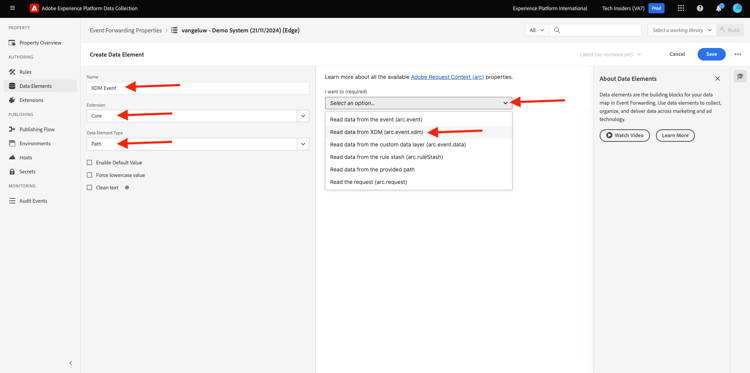The image size is (750, 373).
Task: Choose Read data from custom data layer
Action: [419, 144]
